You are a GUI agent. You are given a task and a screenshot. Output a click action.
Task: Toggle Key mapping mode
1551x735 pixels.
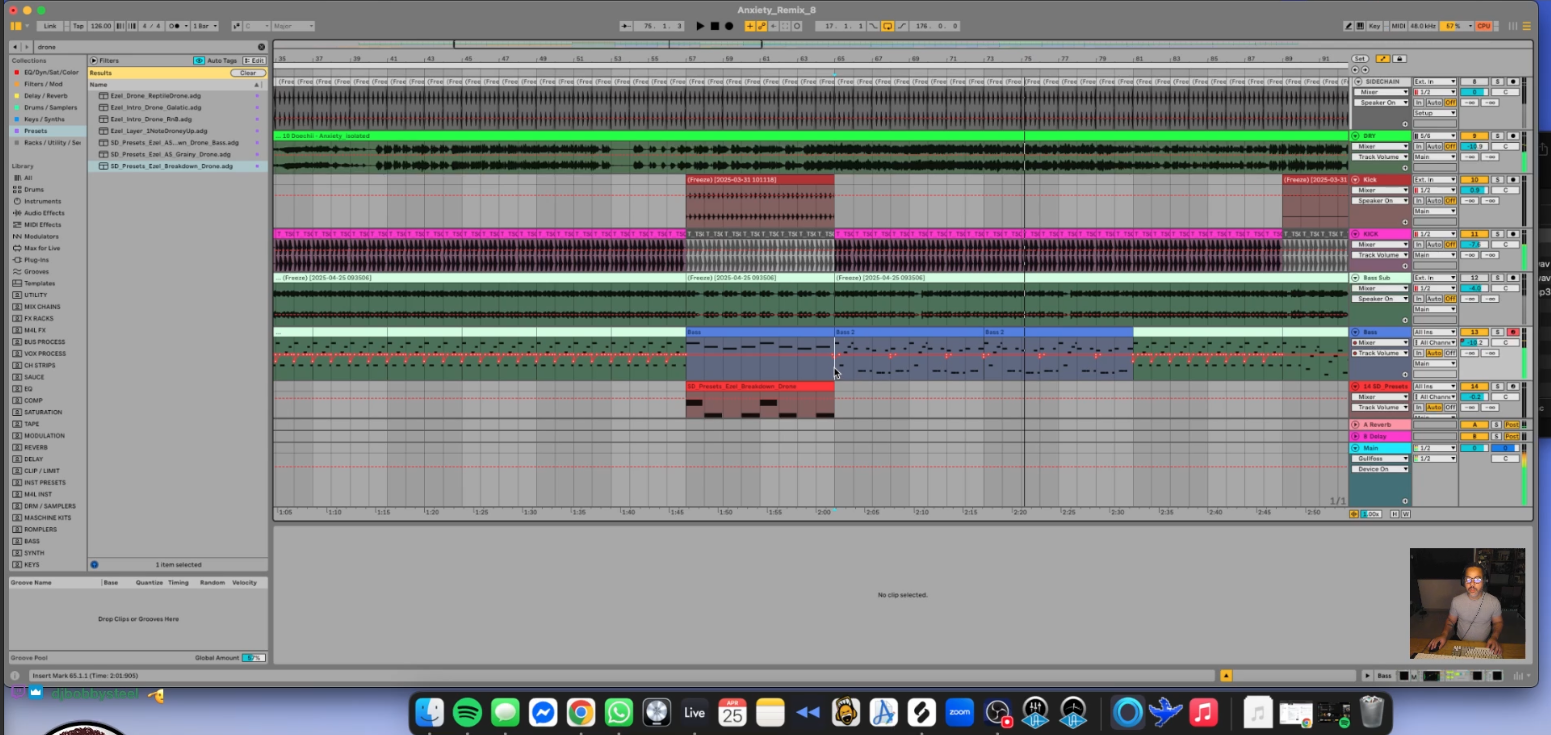point(1375,26)
